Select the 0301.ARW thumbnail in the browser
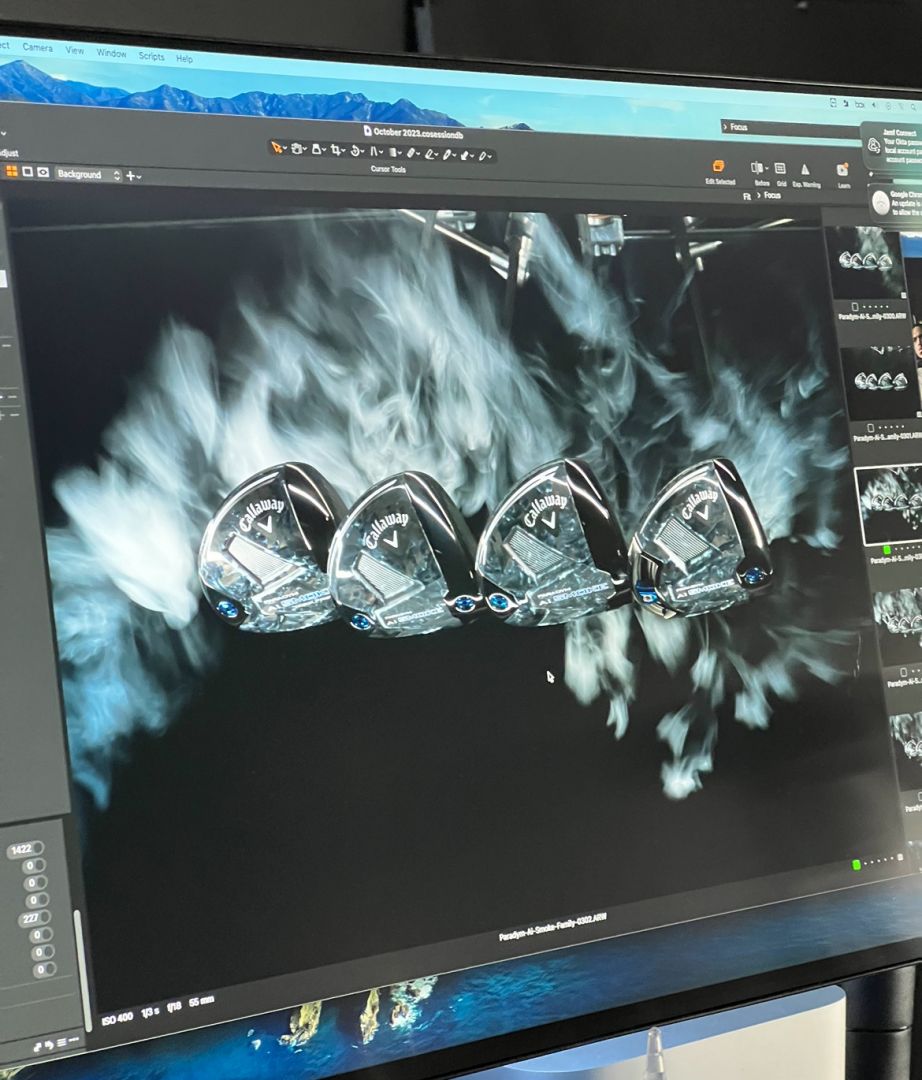The image size is (922, 1080). pyautogui.click(x=882, y=384)
